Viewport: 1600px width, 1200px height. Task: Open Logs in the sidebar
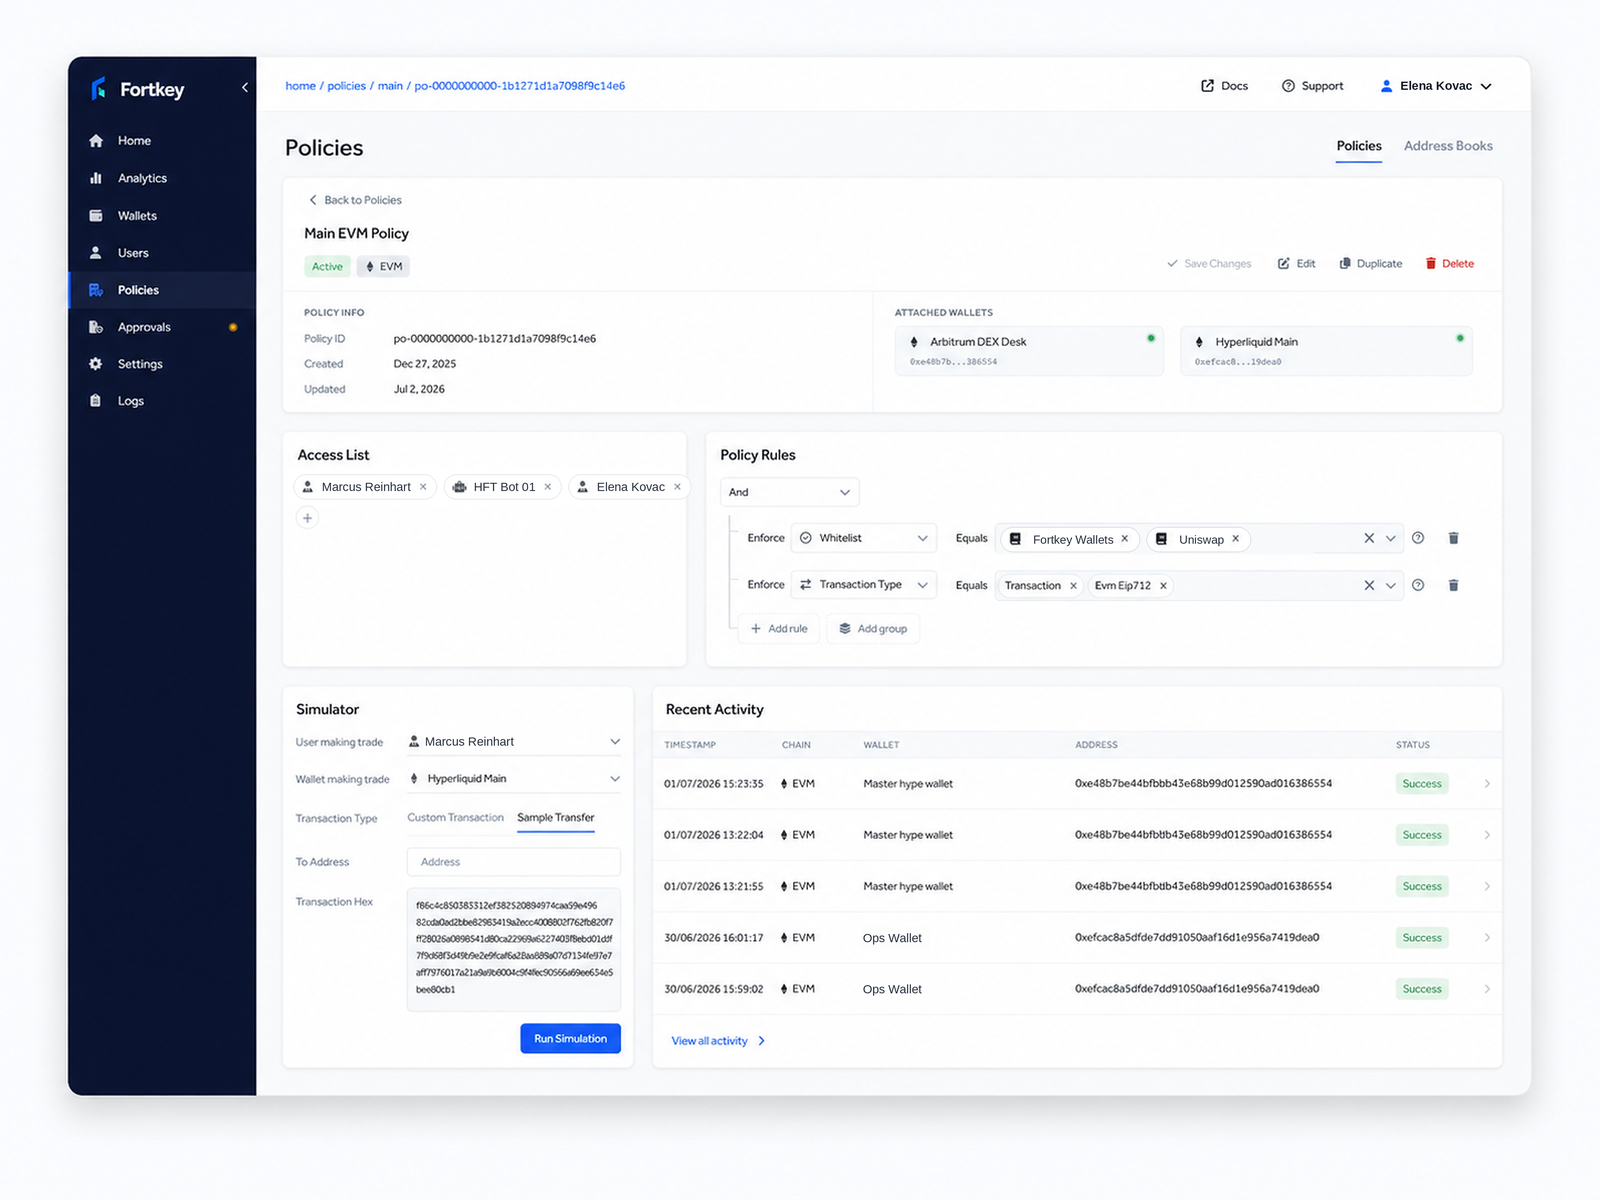pyautogui.click(x=162, y=401)
